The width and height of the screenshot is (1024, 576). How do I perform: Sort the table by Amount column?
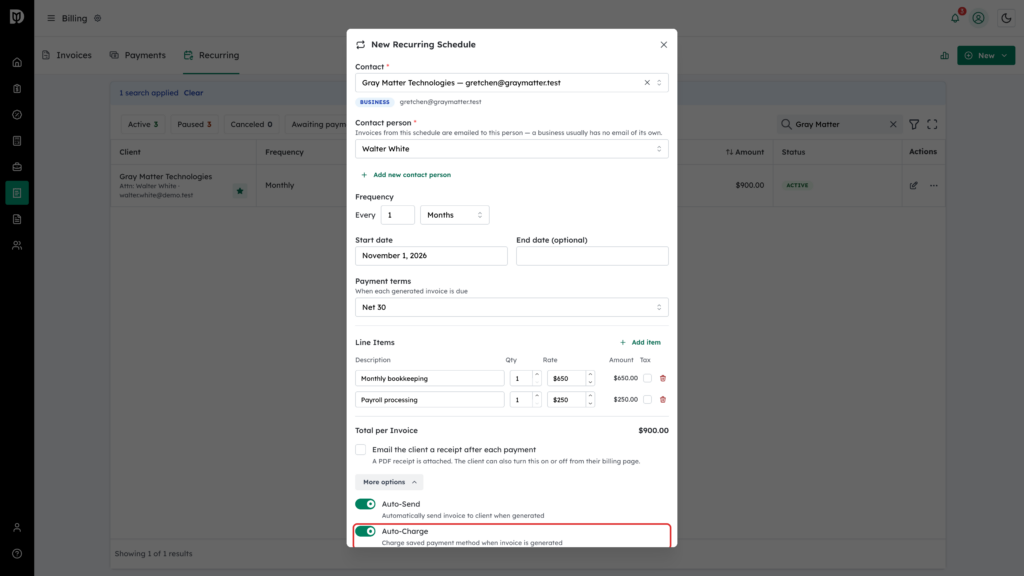pos(744,152)
